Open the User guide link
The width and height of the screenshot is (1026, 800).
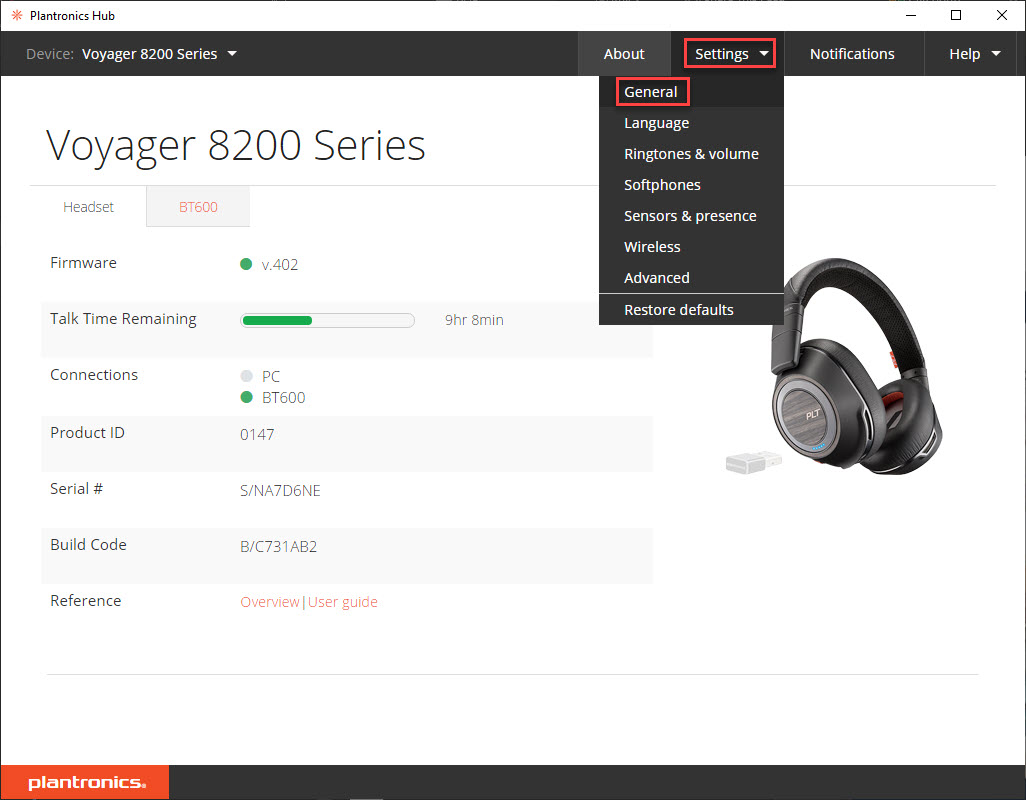pos(343,602)
